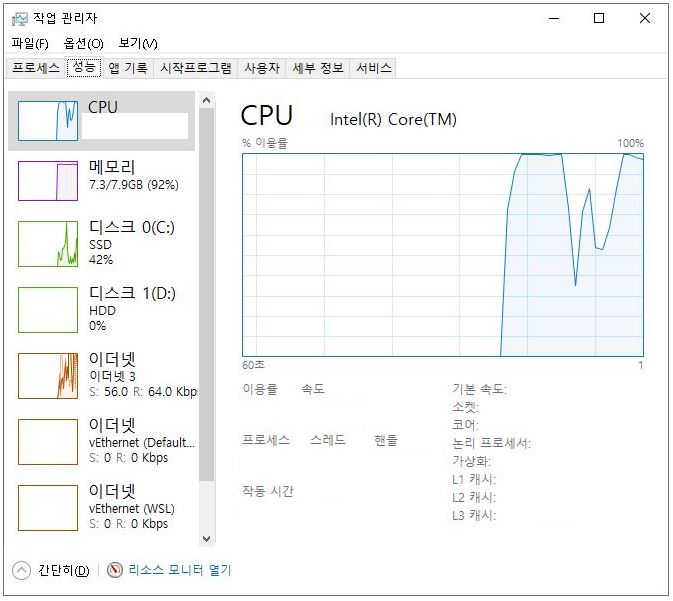The width and height of the screenshot is (673, 601).
Task: Click the Intel(R) Core(TM) processor name
Action: [393, 119]
